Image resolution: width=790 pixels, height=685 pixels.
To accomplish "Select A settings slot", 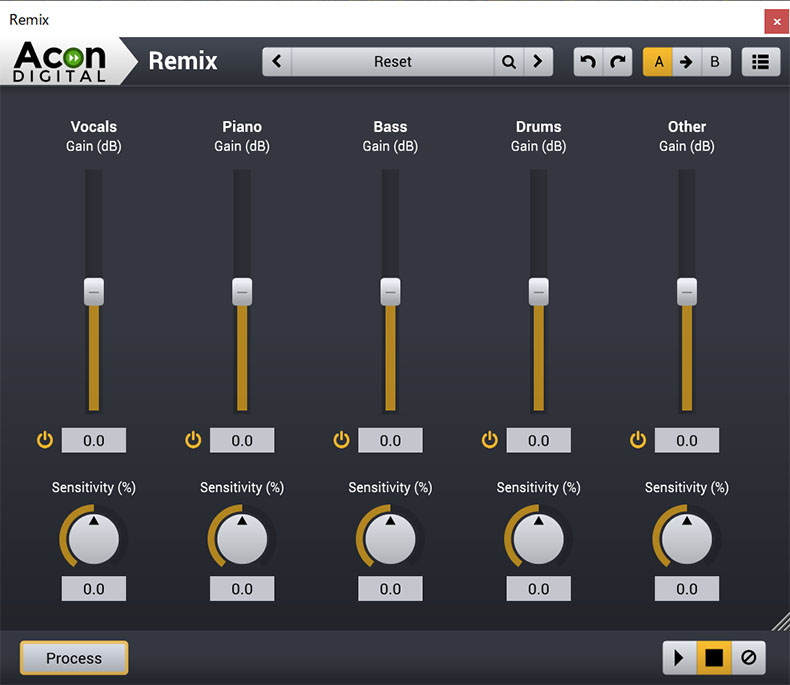I will click(657, 61).
